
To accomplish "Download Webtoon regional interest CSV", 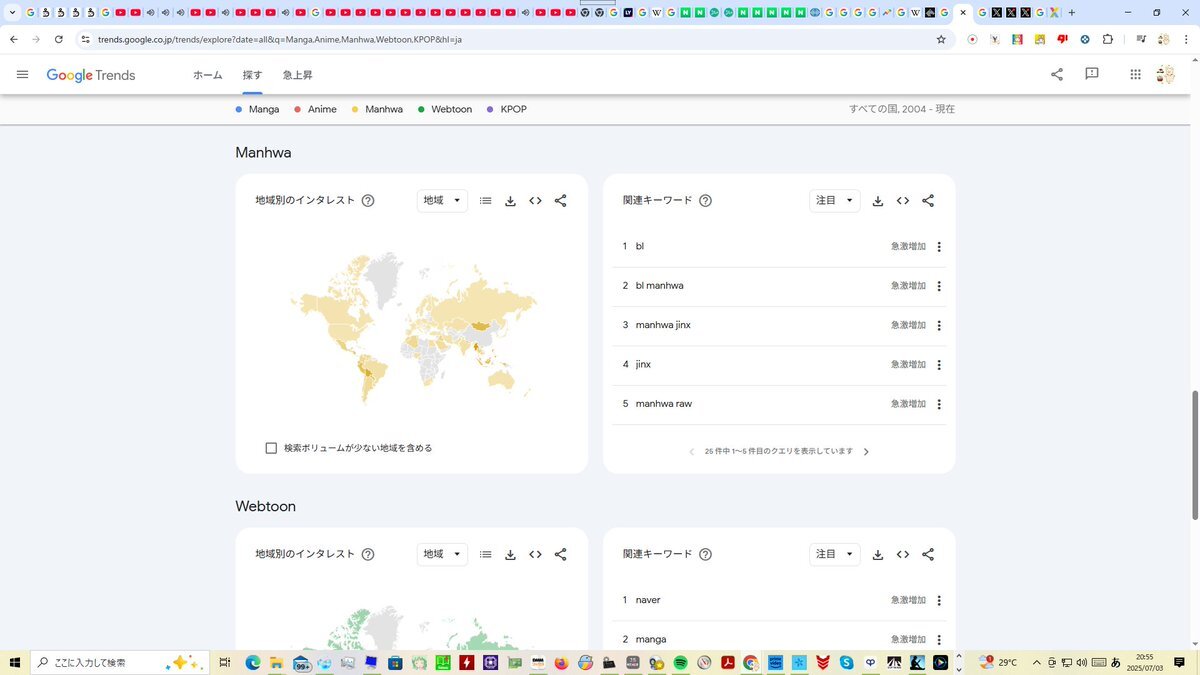I will coord(510,554).
